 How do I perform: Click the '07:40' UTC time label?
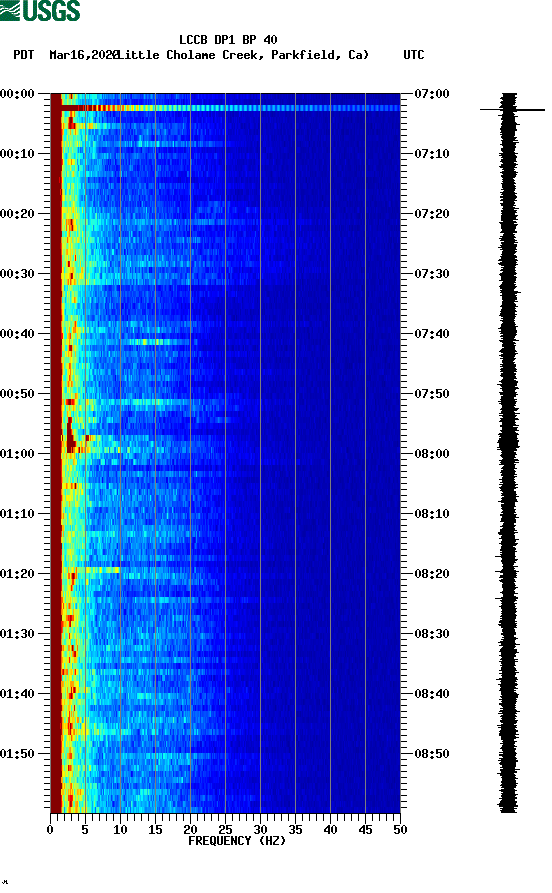(432, 333)
